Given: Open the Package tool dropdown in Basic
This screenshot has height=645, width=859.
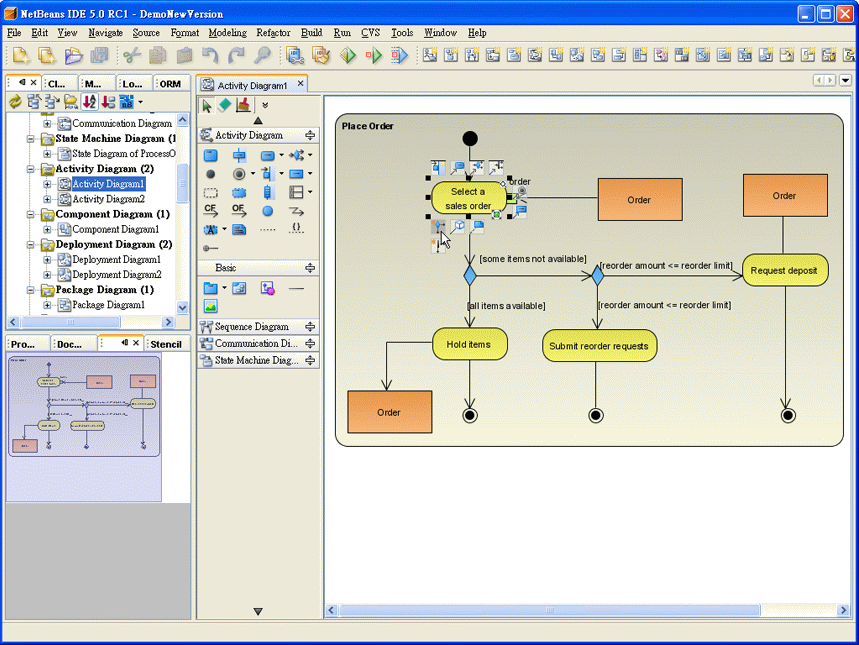Looking at the screenshot, I should click(224, 288).
